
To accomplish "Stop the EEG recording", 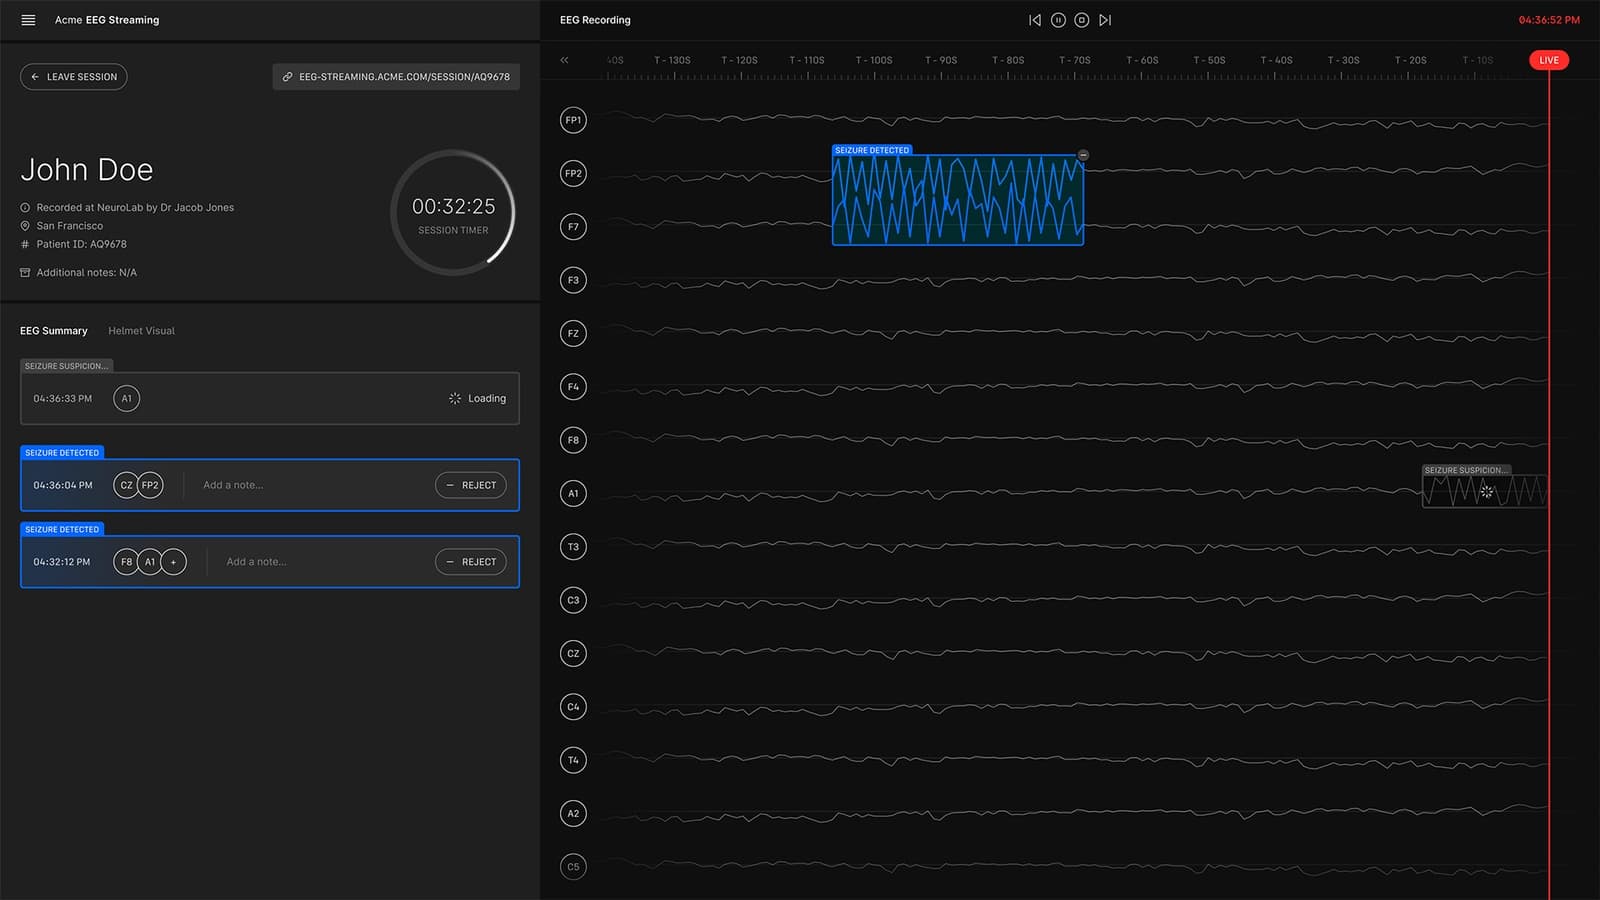I will pos(1081,20).
